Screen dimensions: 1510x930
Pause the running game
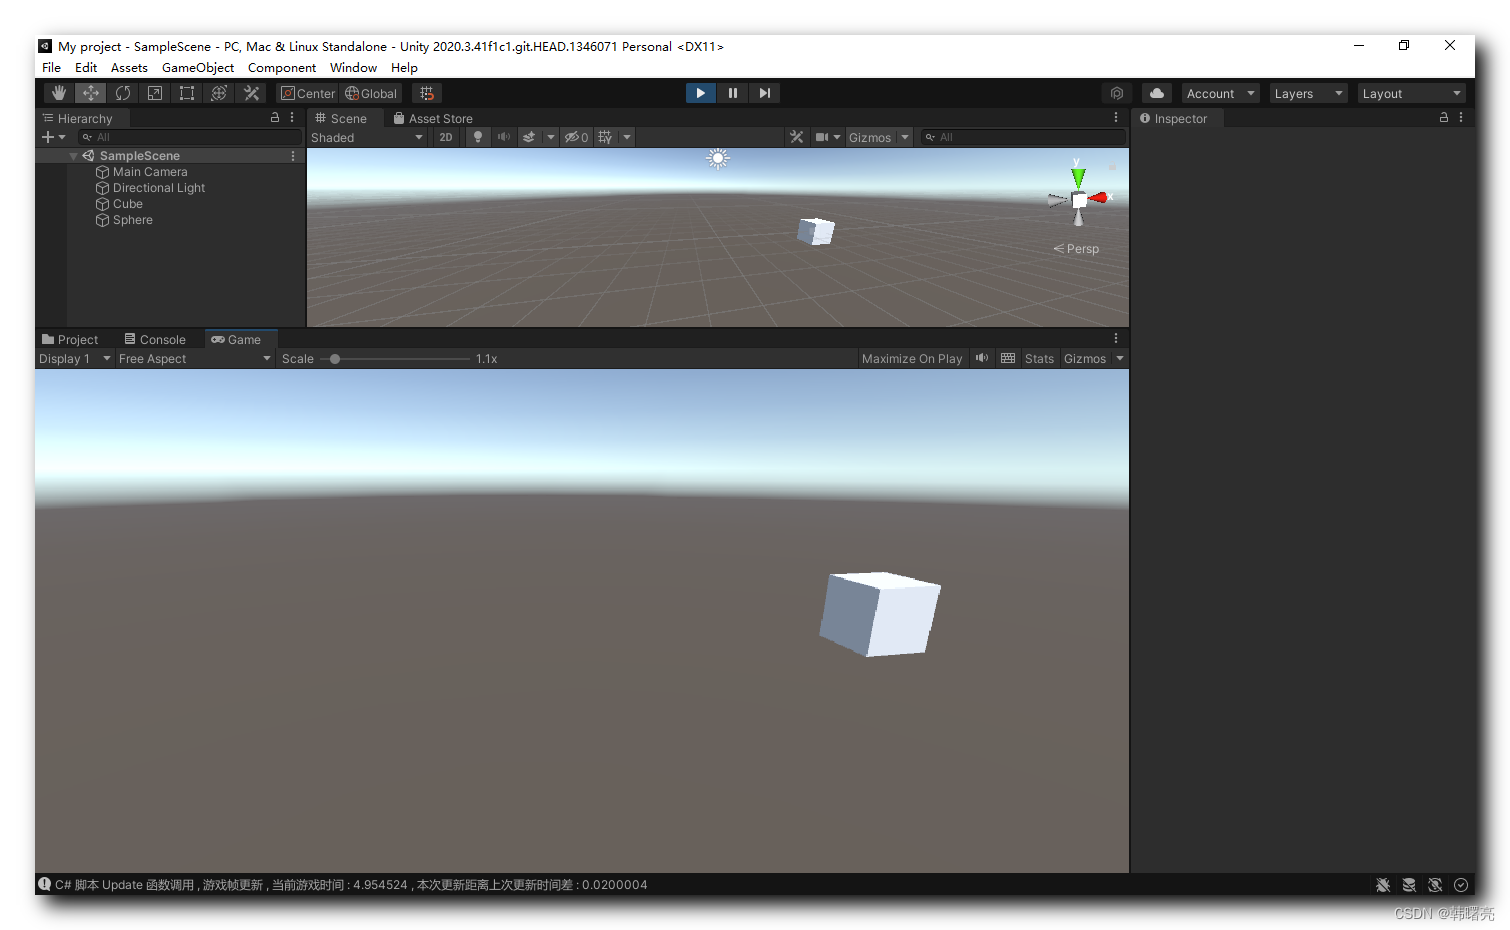pyautogui.click(x=732, y=92)
